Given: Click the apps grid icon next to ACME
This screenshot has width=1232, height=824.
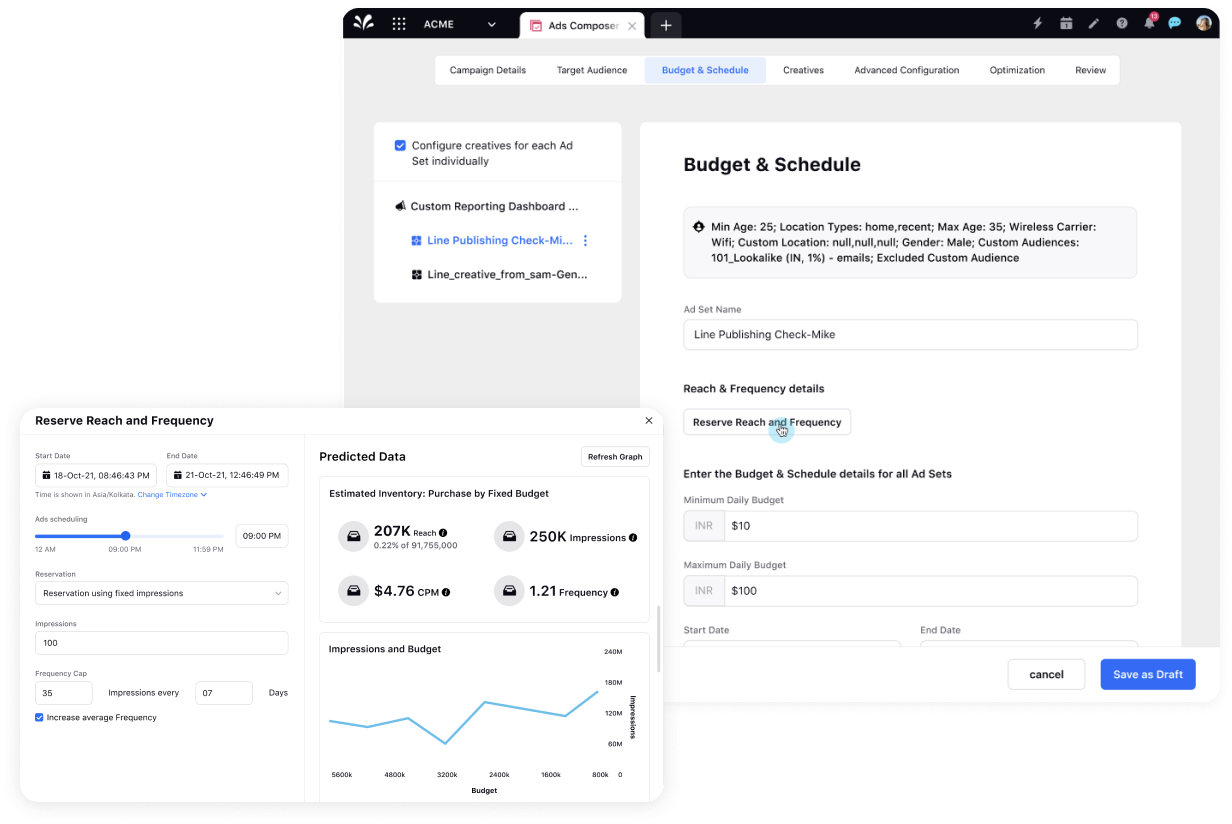Looking at the screenshot, I should 398,23.
